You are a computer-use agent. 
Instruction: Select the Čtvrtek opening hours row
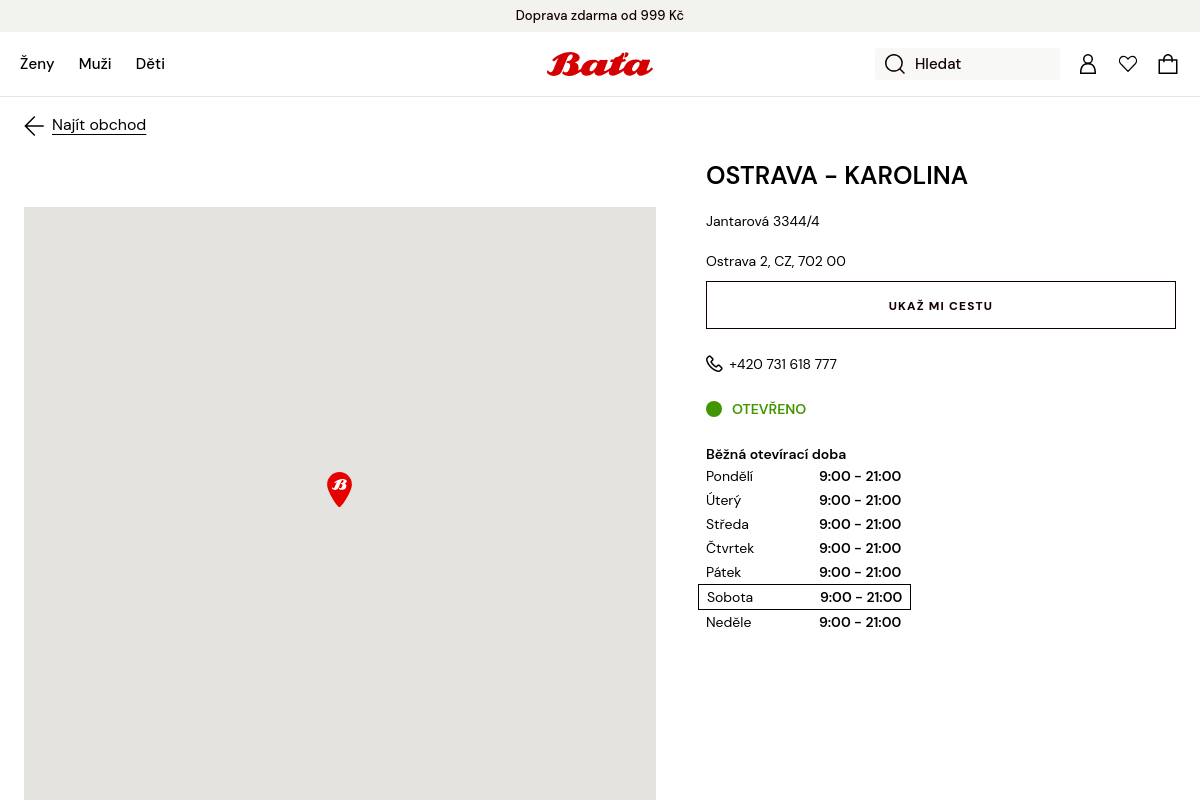[804, 548]
